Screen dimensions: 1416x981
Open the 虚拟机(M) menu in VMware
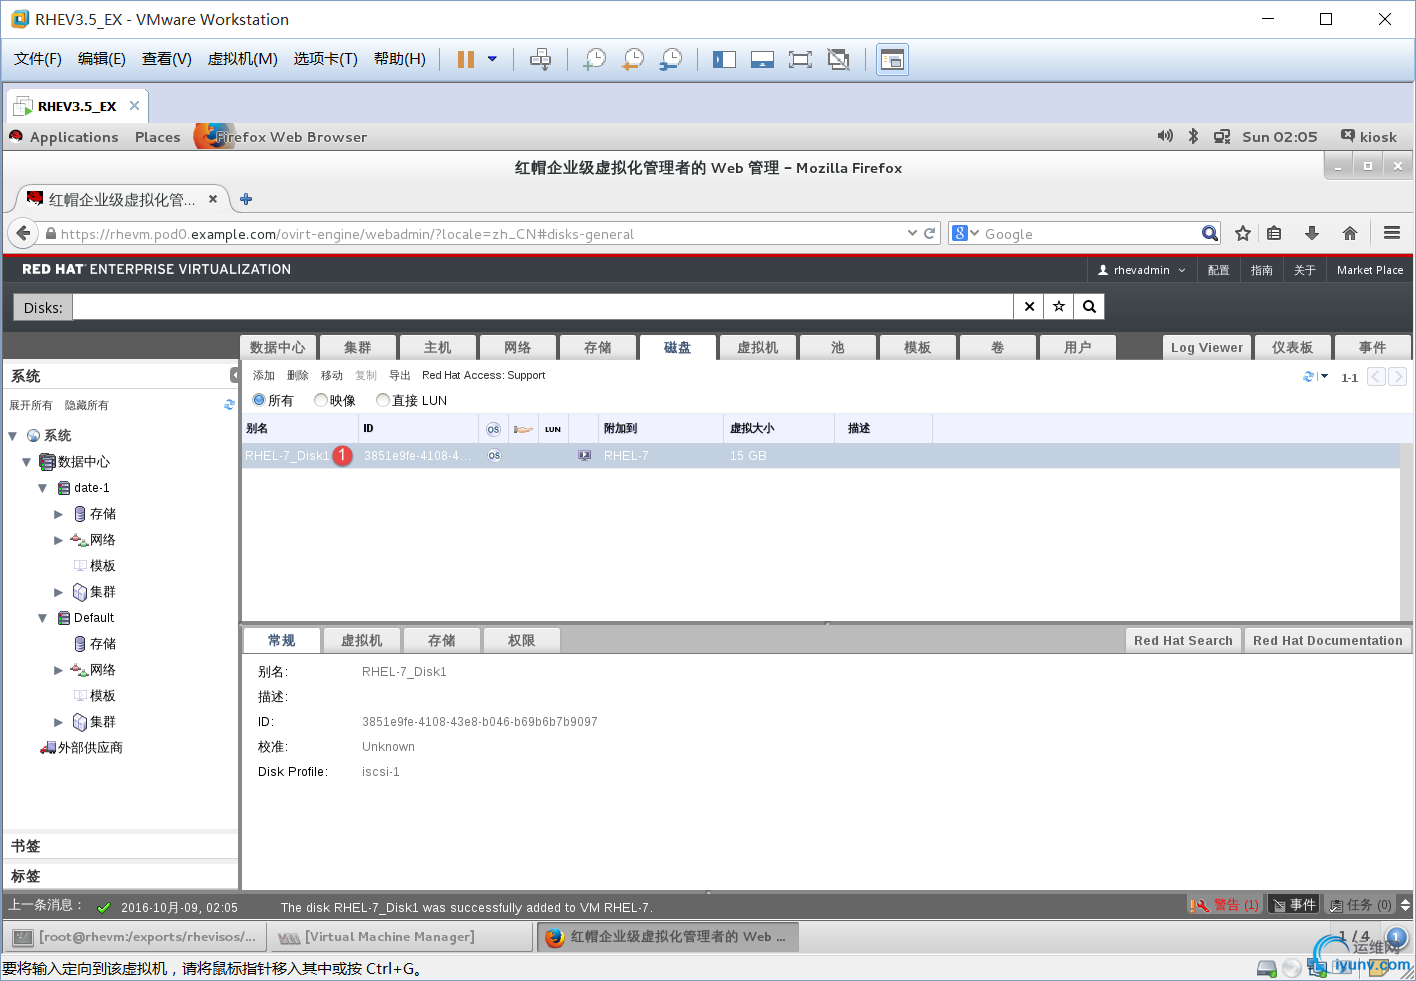pyautogui.click(x=242, y=59)
